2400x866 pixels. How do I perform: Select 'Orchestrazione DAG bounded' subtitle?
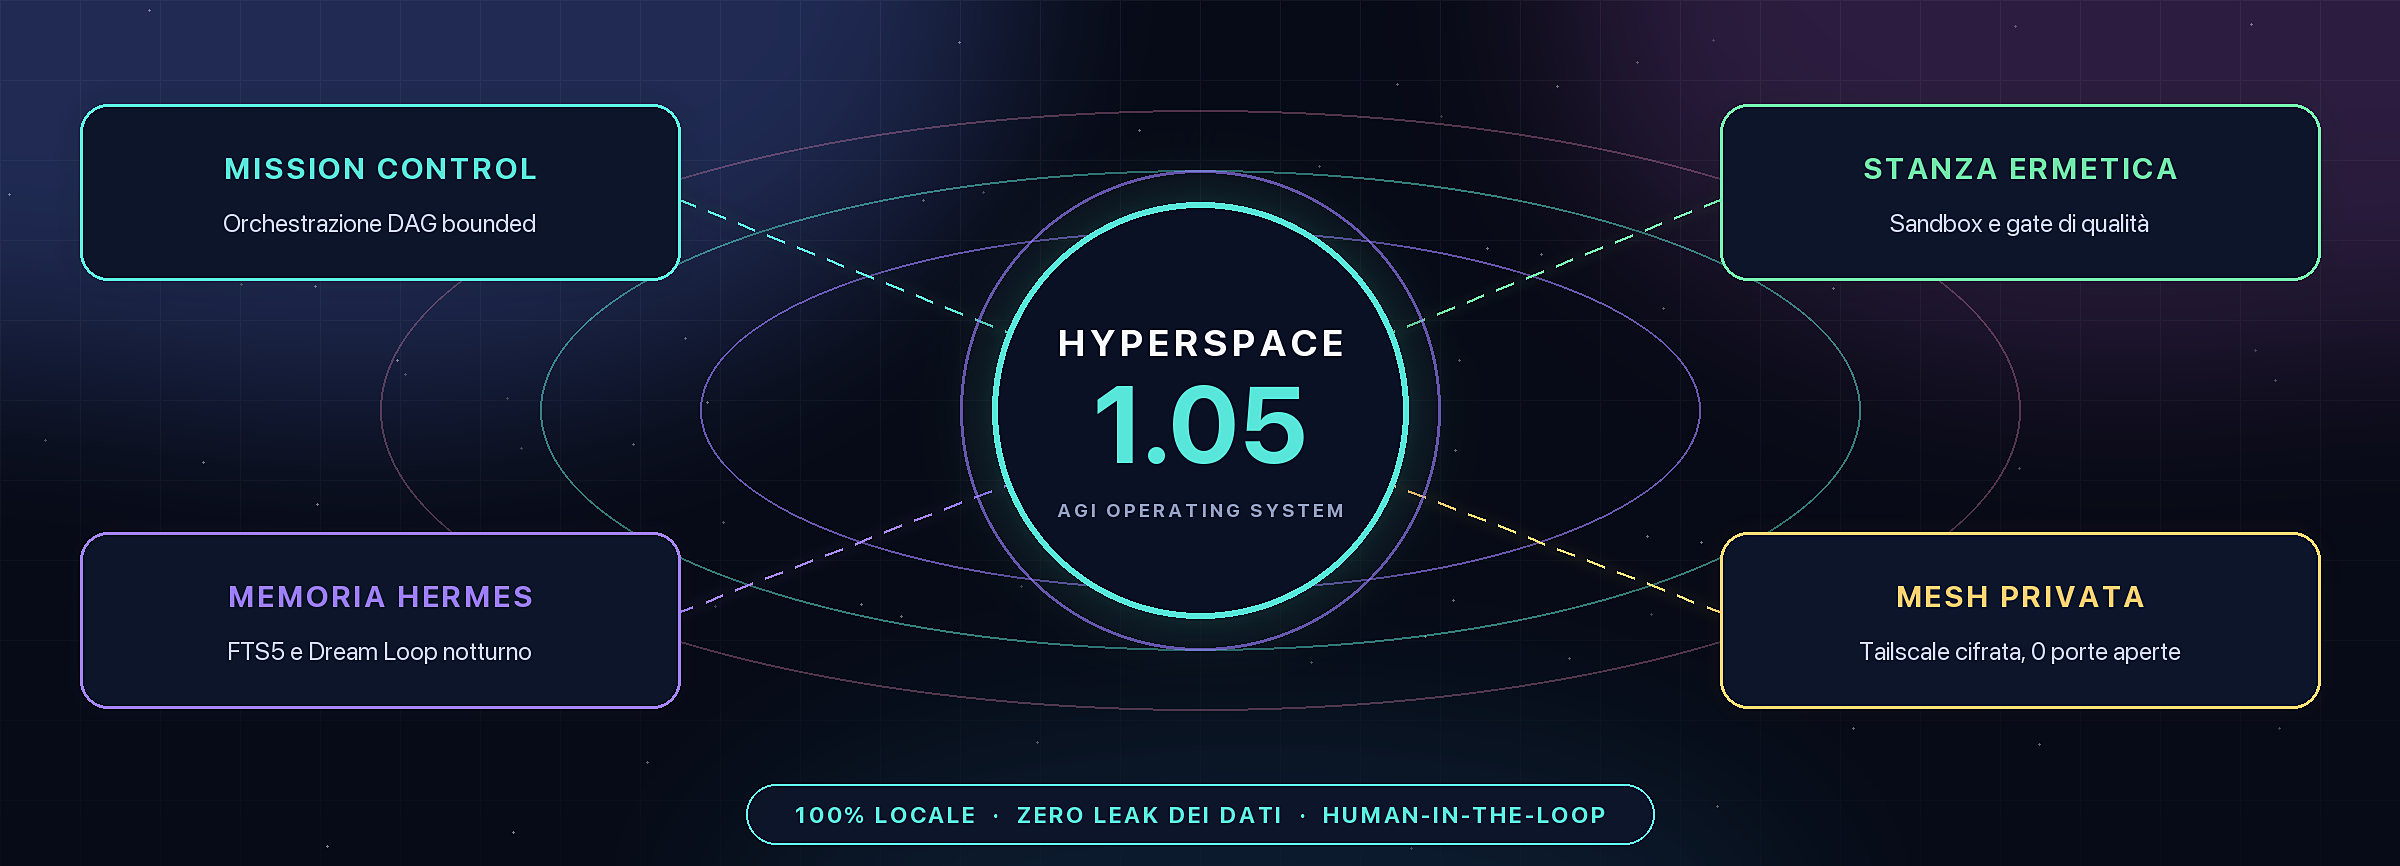pos(379,223)
